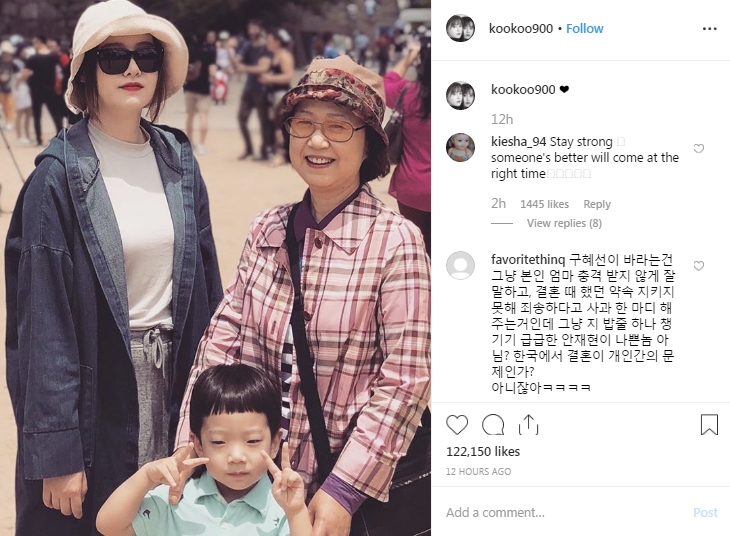Open favoritething's default avatar
This screenshot has height=536, width=730.
[460, 265]
